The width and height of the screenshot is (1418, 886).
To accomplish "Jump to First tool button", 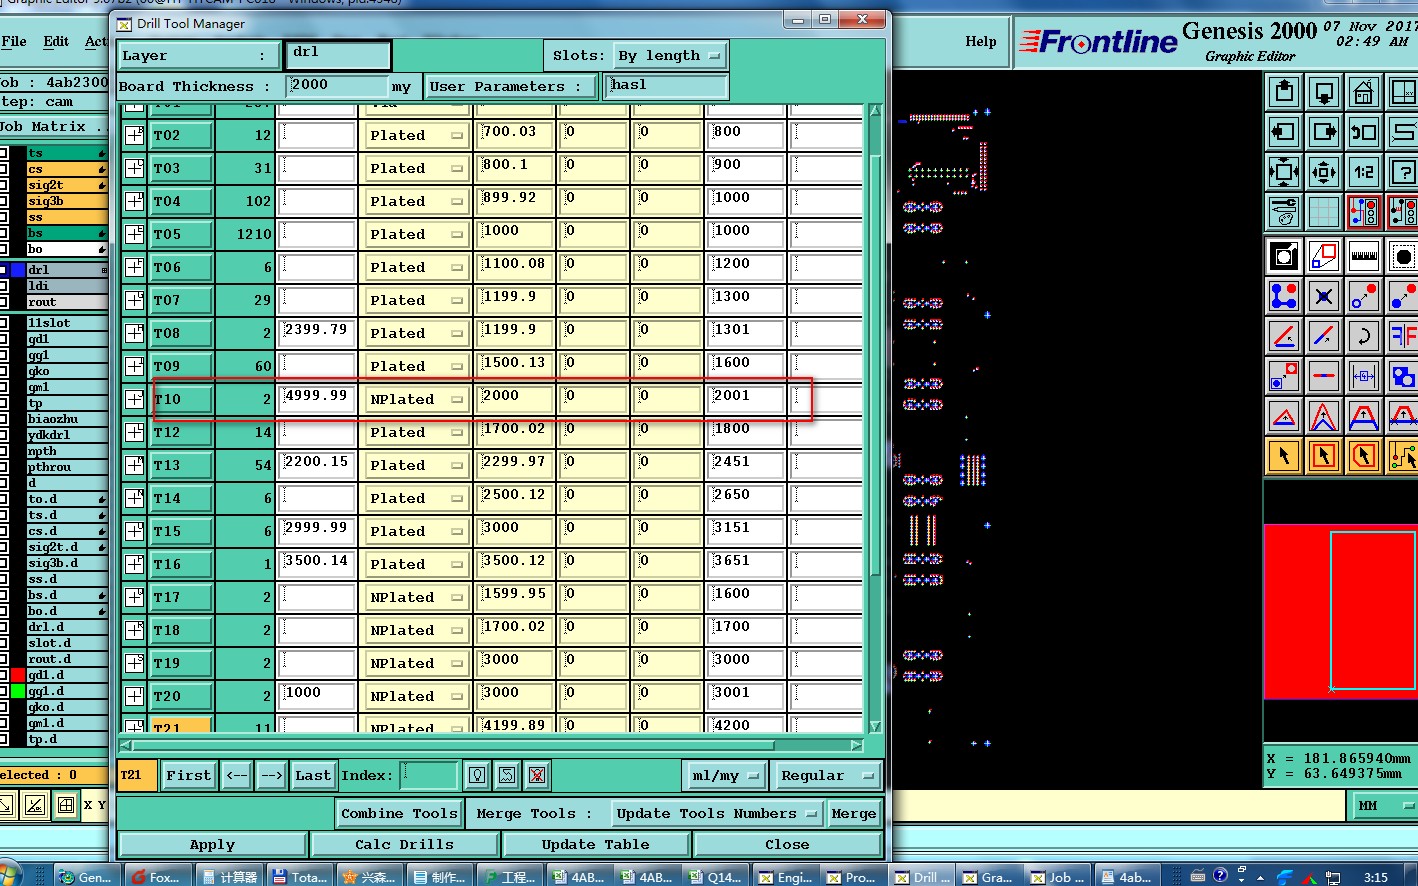I will pyautogui.click(x=189, y=775).
